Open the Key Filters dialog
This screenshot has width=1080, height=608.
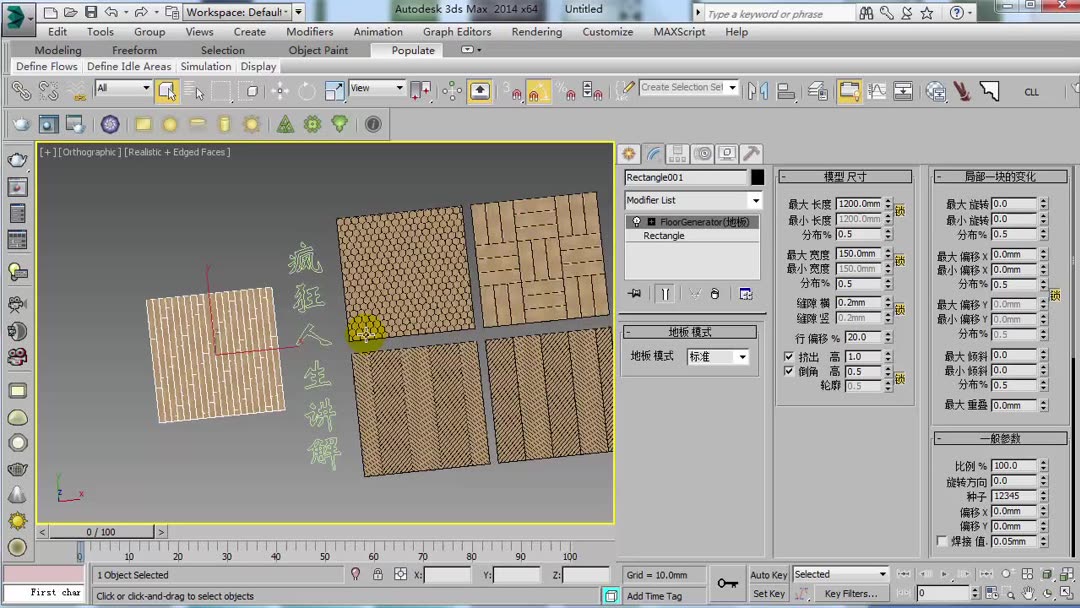point(851,592)
